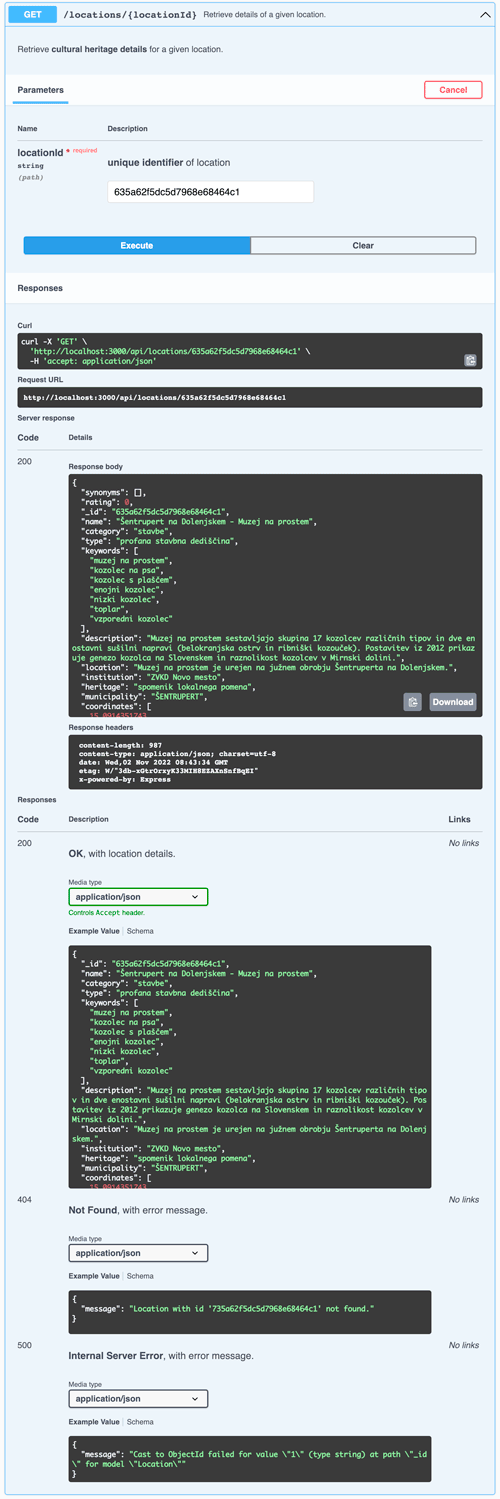Click the 500 example JSON message block
Screen dimensions: 500x1499
coord(250,1458)
